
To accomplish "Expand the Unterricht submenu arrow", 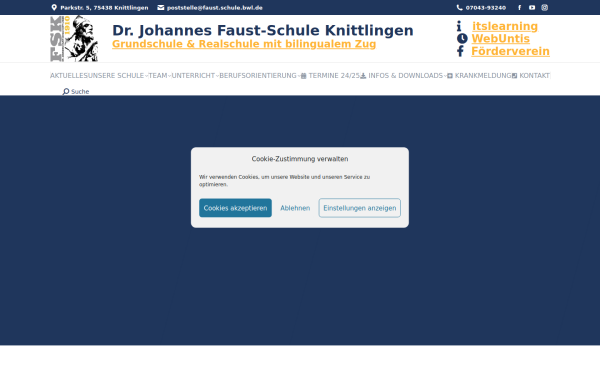I will [x=217, y=76].
